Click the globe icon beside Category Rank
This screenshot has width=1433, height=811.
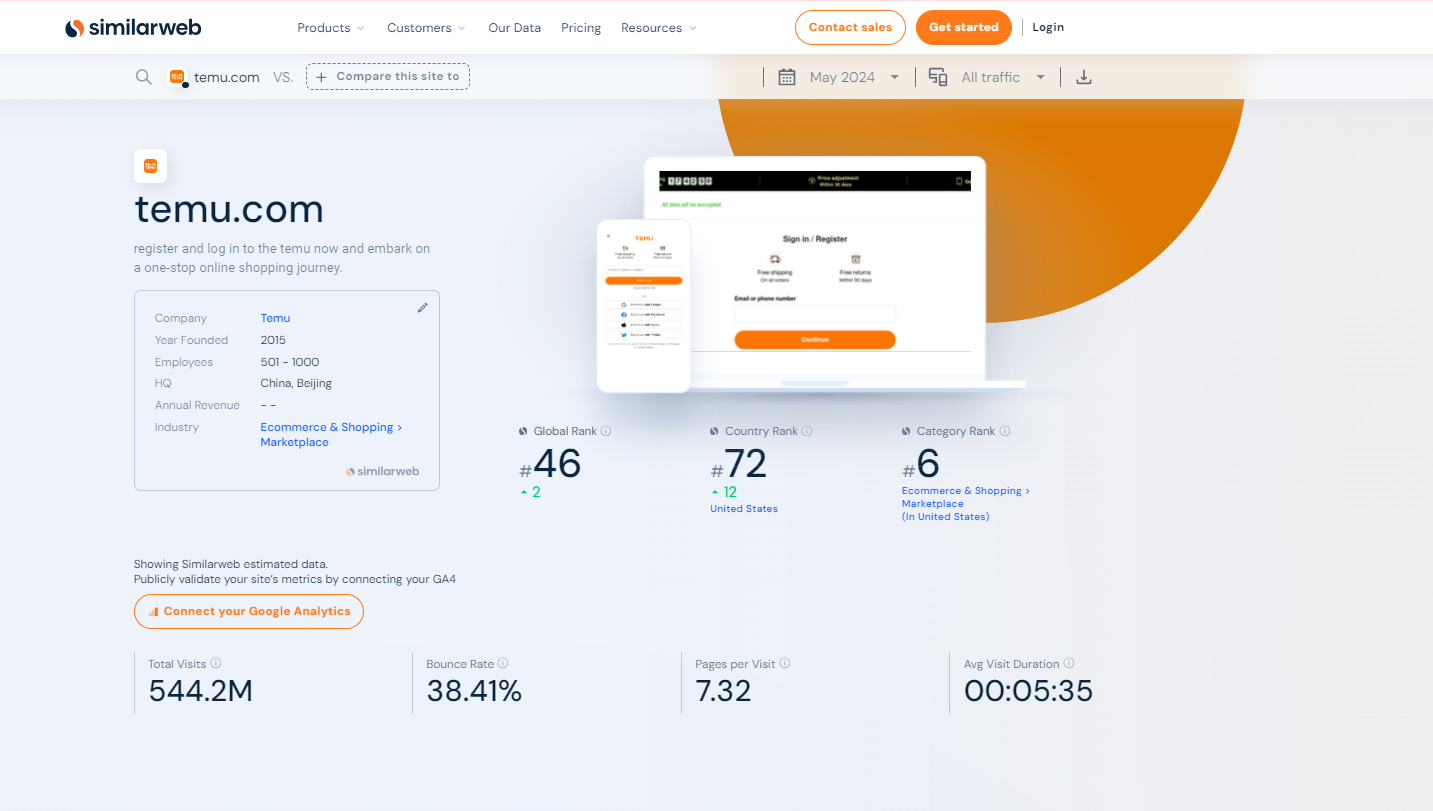coord(906,432)
